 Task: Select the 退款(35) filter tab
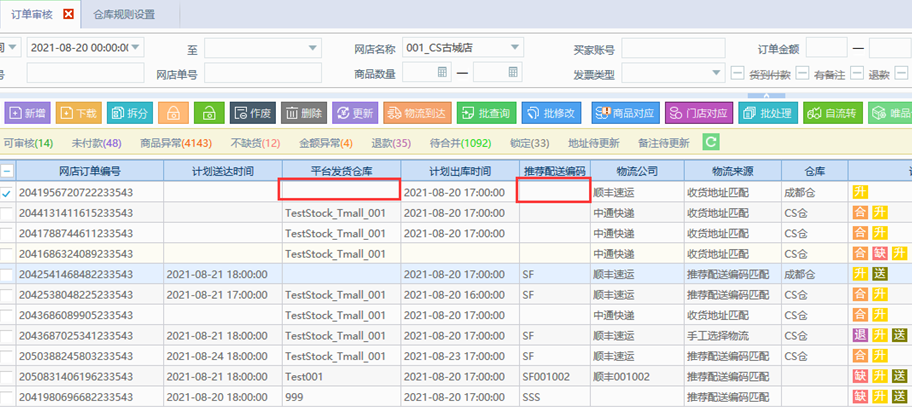click(391, 143)
